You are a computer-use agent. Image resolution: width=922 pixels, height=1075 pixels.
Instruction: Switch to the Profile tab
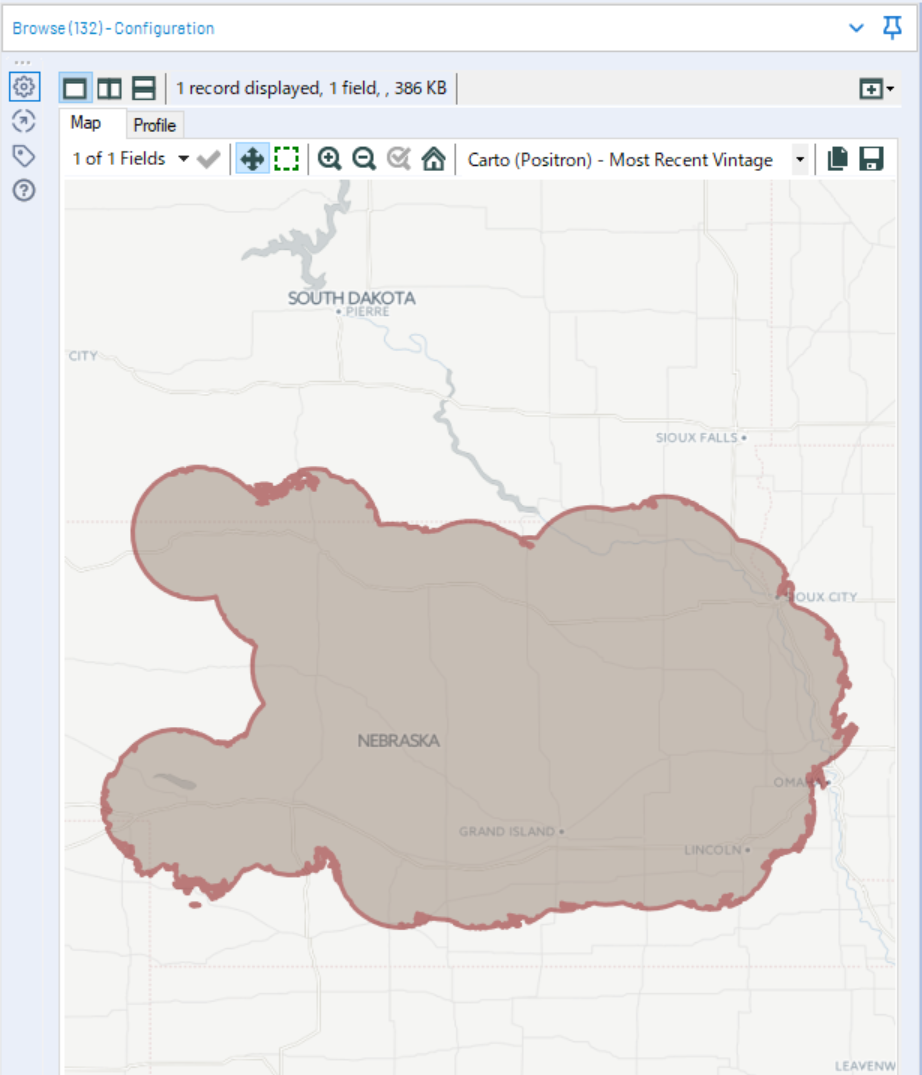coord(155,125)
